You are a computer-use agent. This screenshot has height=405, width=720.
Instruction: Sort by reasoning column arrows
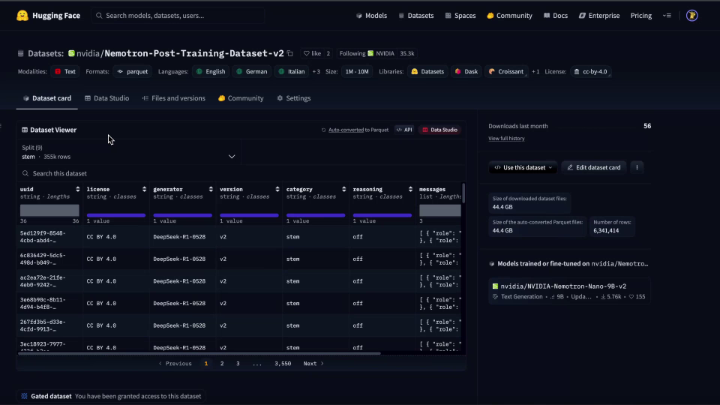tap(411, 189)
